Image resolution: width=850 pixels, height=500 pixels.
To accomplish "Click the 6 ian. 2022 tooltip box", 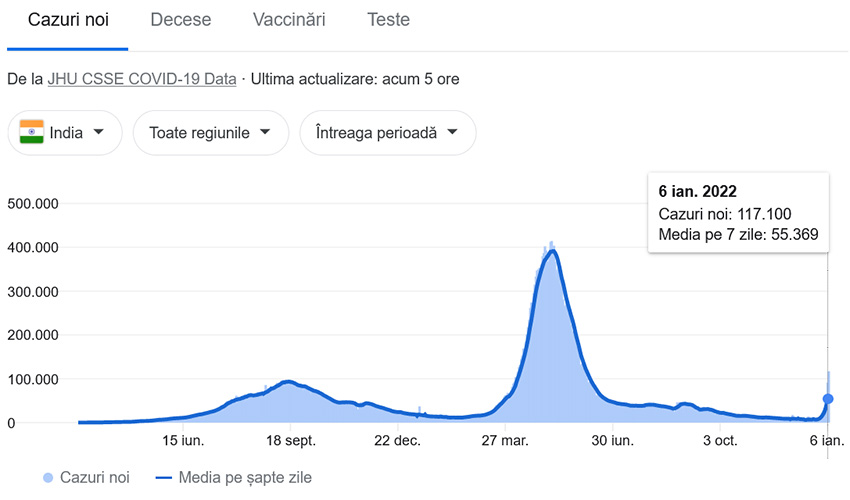I will pyautogui.click(x=738, y=213).
